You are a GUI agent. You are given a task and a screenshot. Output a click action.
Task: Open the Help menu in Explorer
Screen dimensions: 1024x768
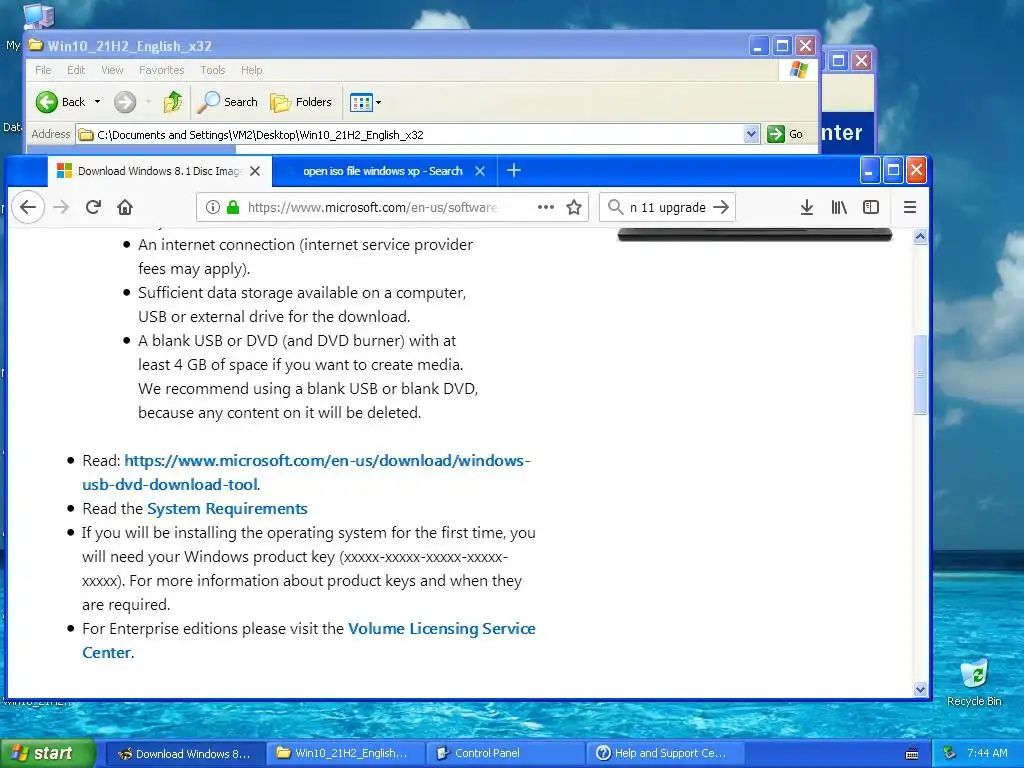[251, 70]
